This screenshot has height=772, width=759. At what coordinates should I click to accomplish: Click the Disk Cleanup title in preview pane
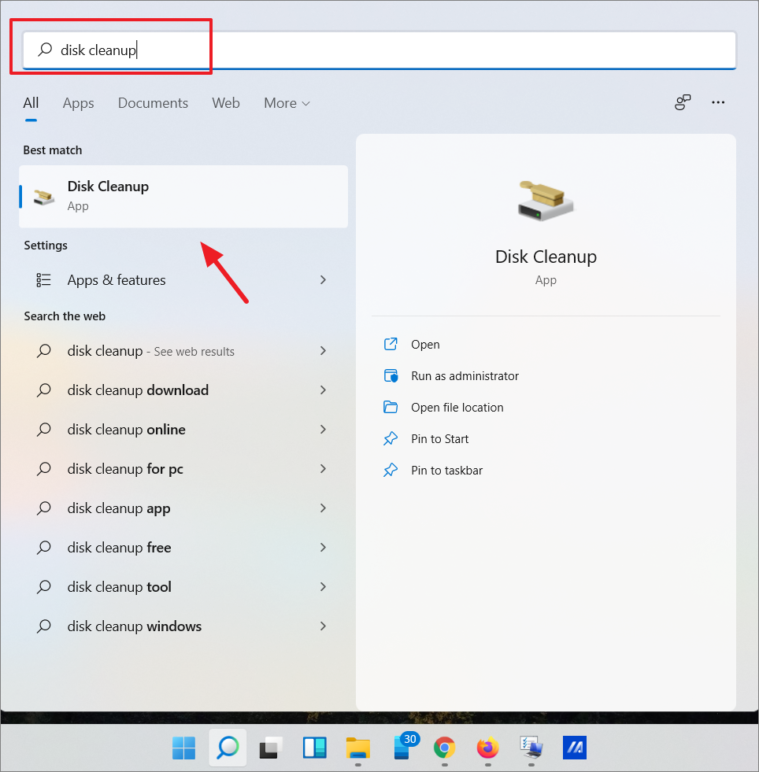(x=546, y=257)
